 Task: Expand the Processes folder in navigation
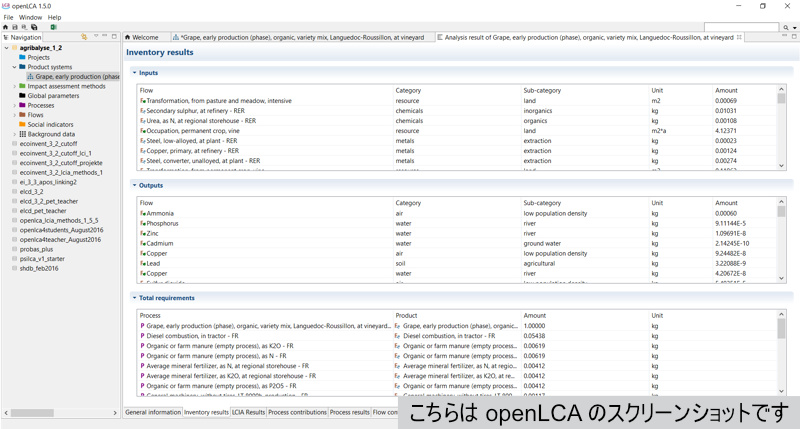click(x=14, y=105)
